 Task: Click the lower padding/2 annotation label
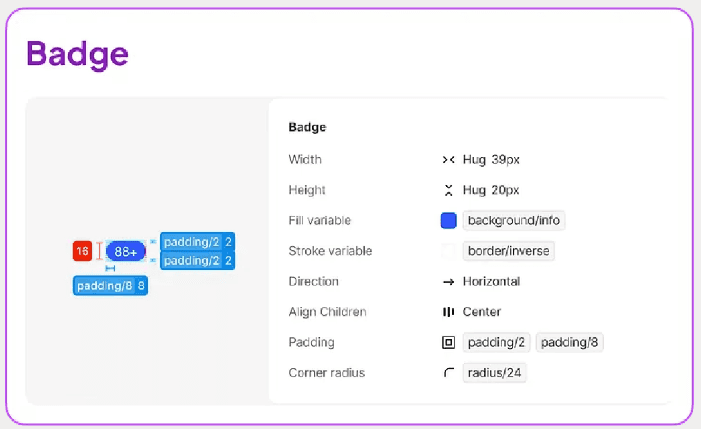198,261
